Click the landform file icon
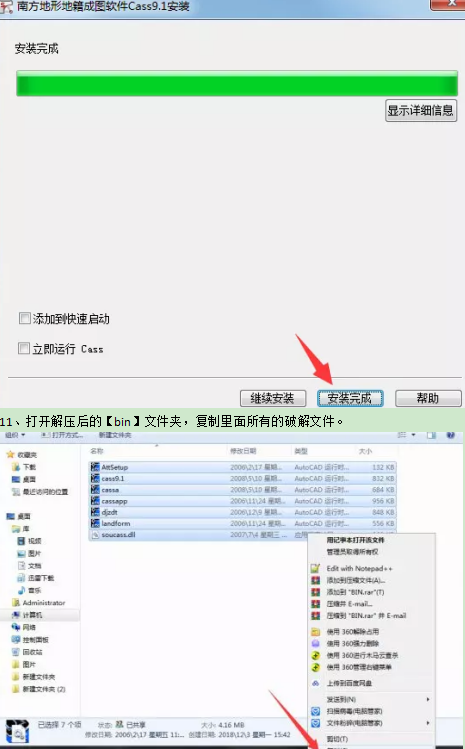The width and height of the screenshot is (465, 749). coord(95,523)
